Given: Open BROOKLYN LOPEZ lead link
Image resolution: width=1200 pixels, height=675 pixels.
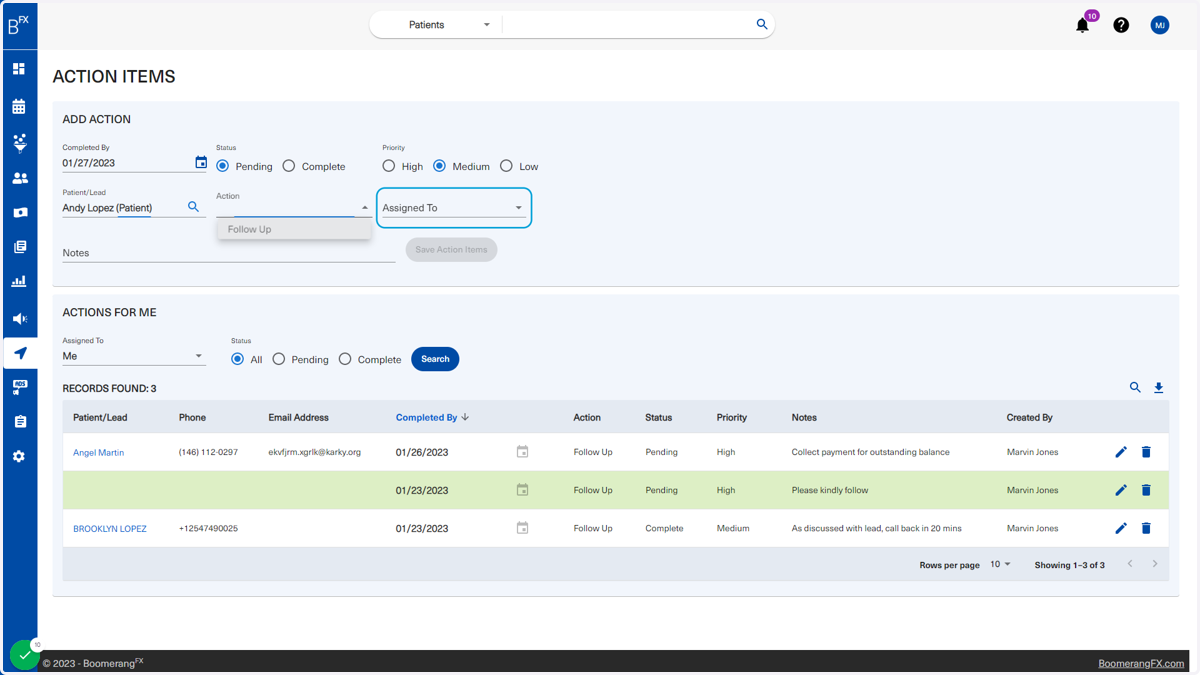Looking at the screenshot, I should pos(110,528).
